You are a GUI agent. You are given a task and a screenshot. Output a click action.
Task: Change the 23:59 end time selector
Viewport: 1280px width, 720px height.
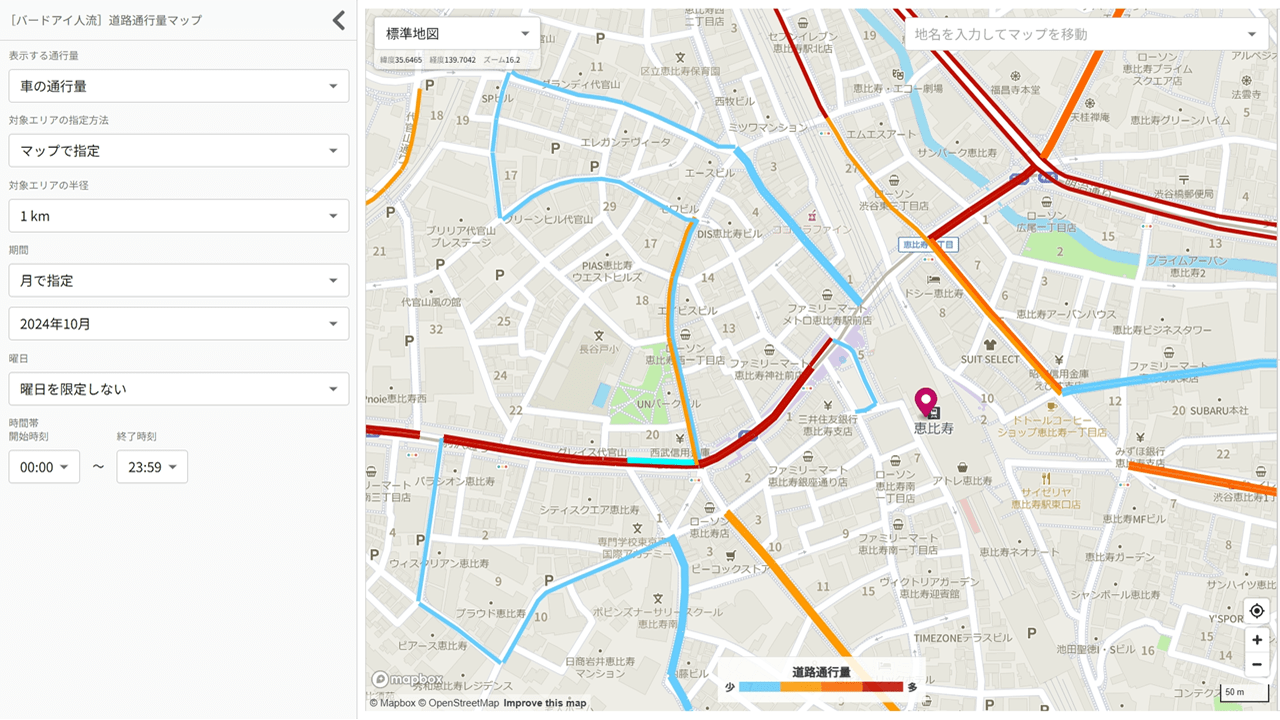point(152,467)
